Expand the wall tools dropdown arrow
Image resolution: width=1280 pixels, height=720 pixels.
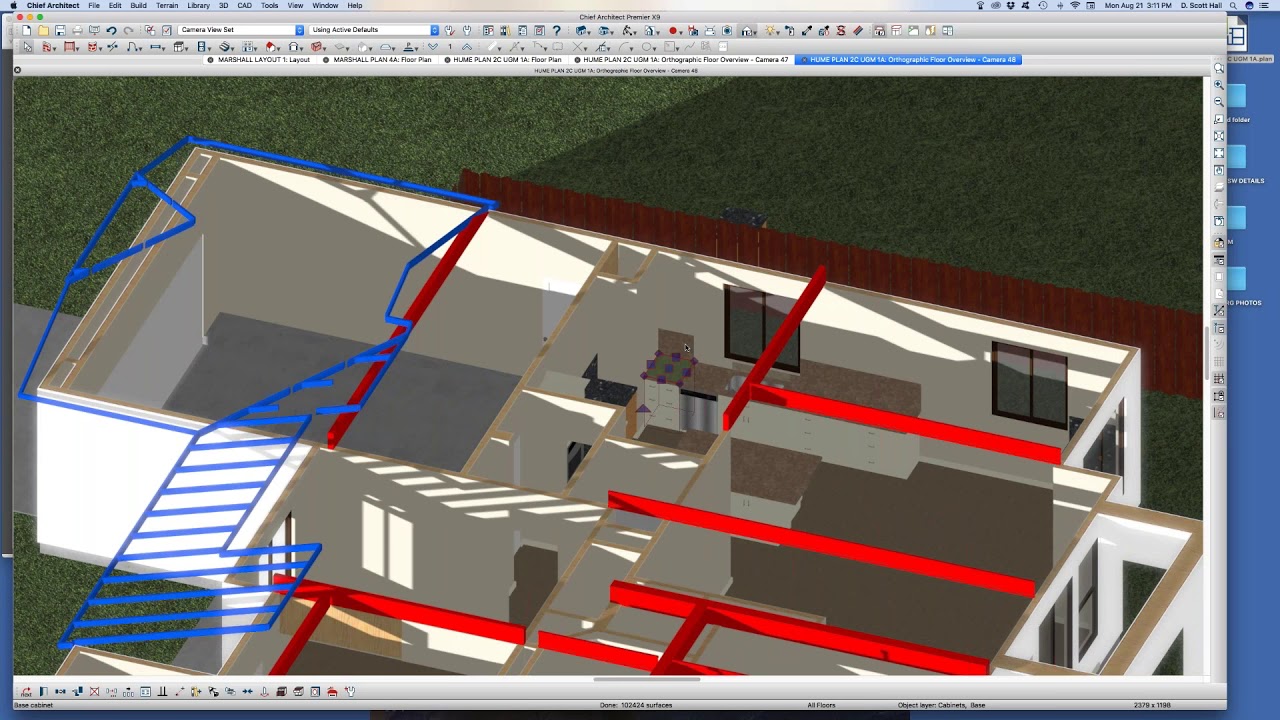[54, 49]
